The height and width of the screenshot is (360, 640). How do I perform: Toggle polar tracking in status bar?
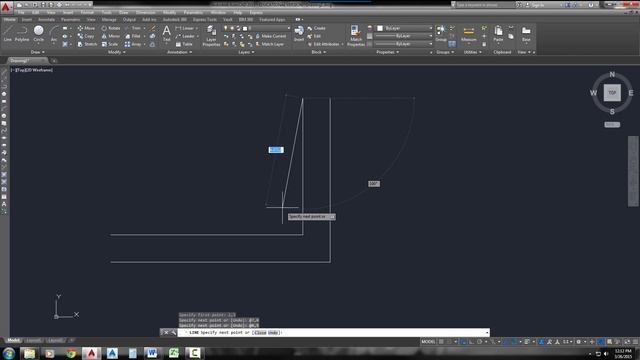[480, 342]
